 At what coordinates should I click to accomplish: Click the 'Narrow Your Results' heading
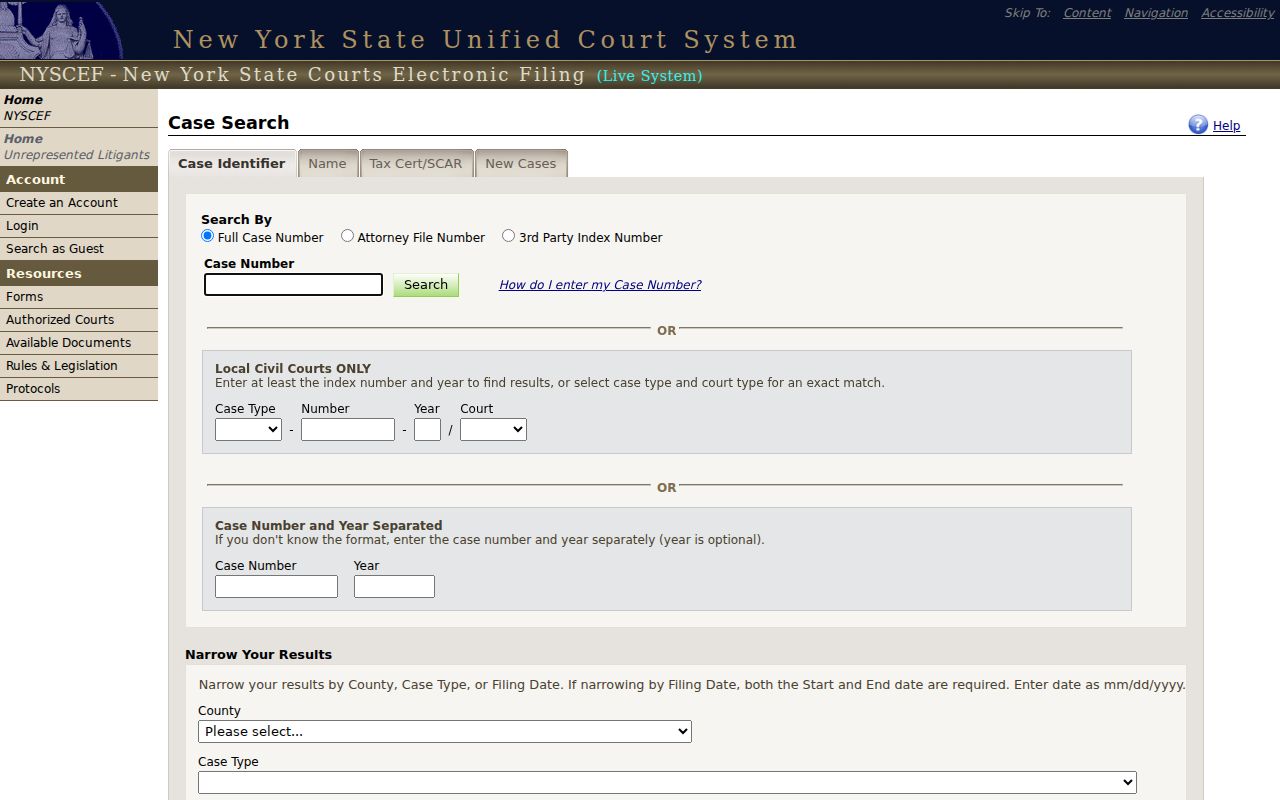258,655
